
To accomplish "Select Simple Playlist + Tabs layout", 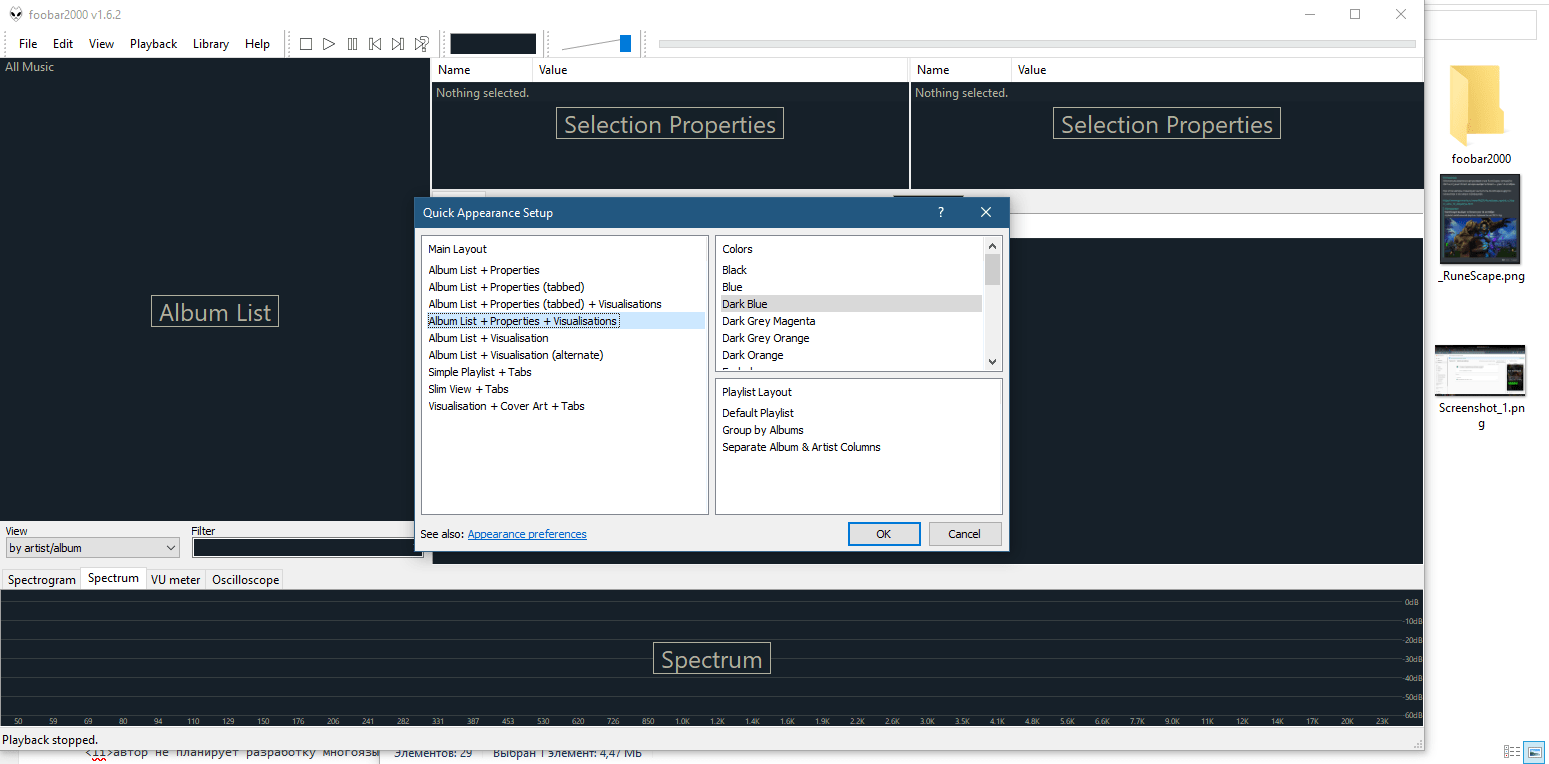I will coord(480,372).
